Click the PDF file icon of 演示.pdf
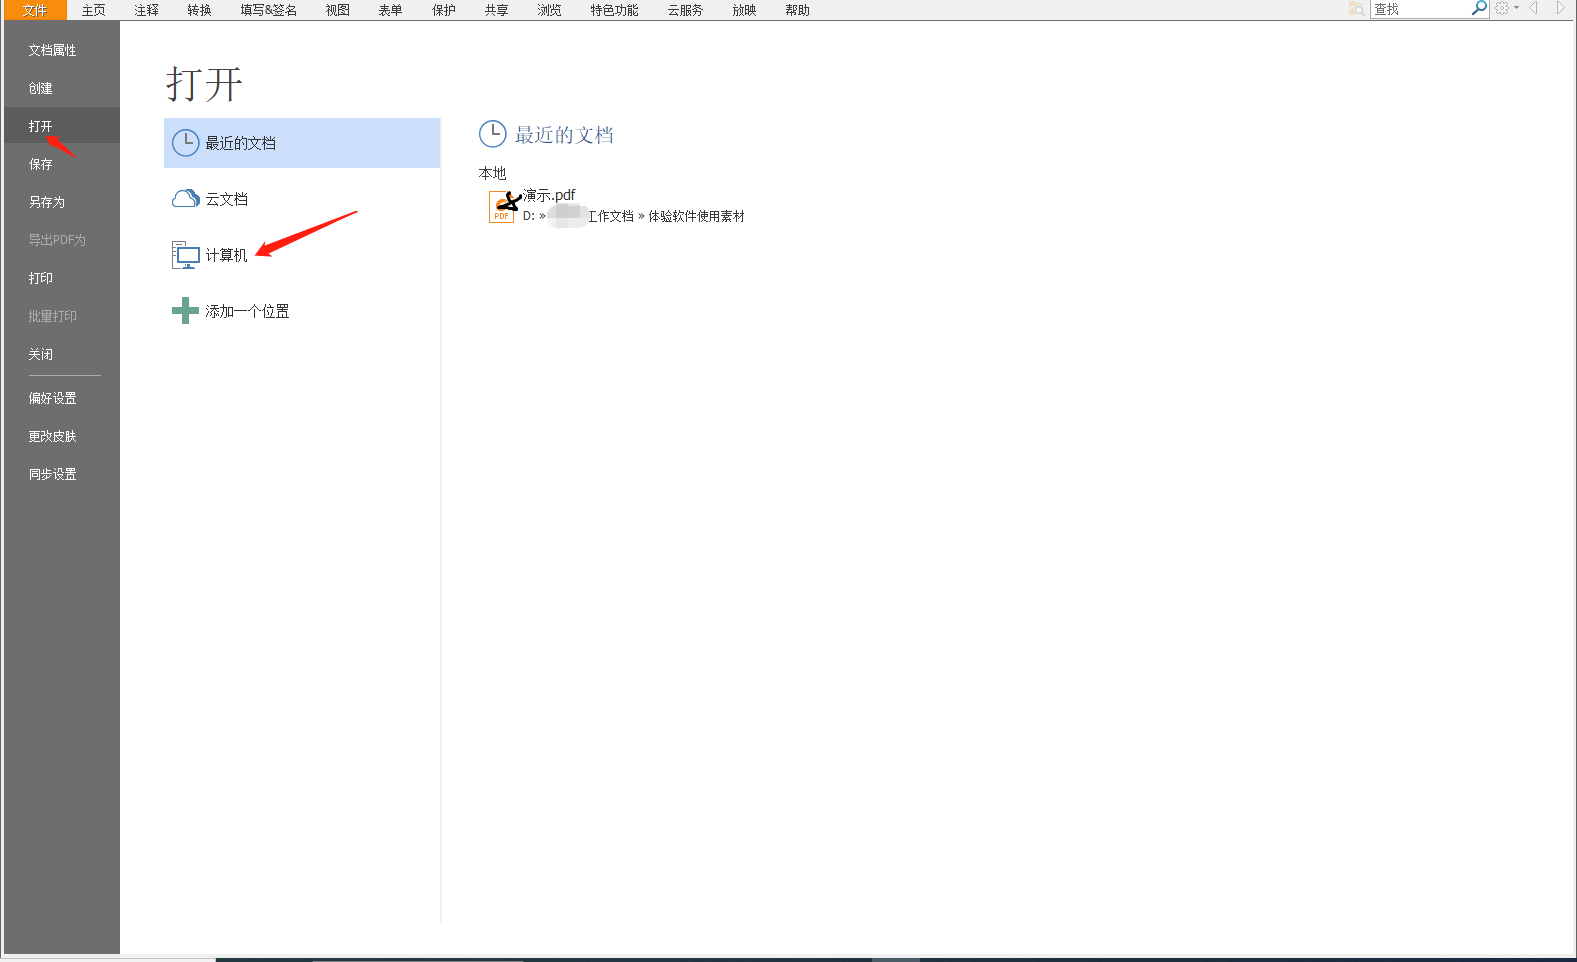 click(x=502, y=207)
